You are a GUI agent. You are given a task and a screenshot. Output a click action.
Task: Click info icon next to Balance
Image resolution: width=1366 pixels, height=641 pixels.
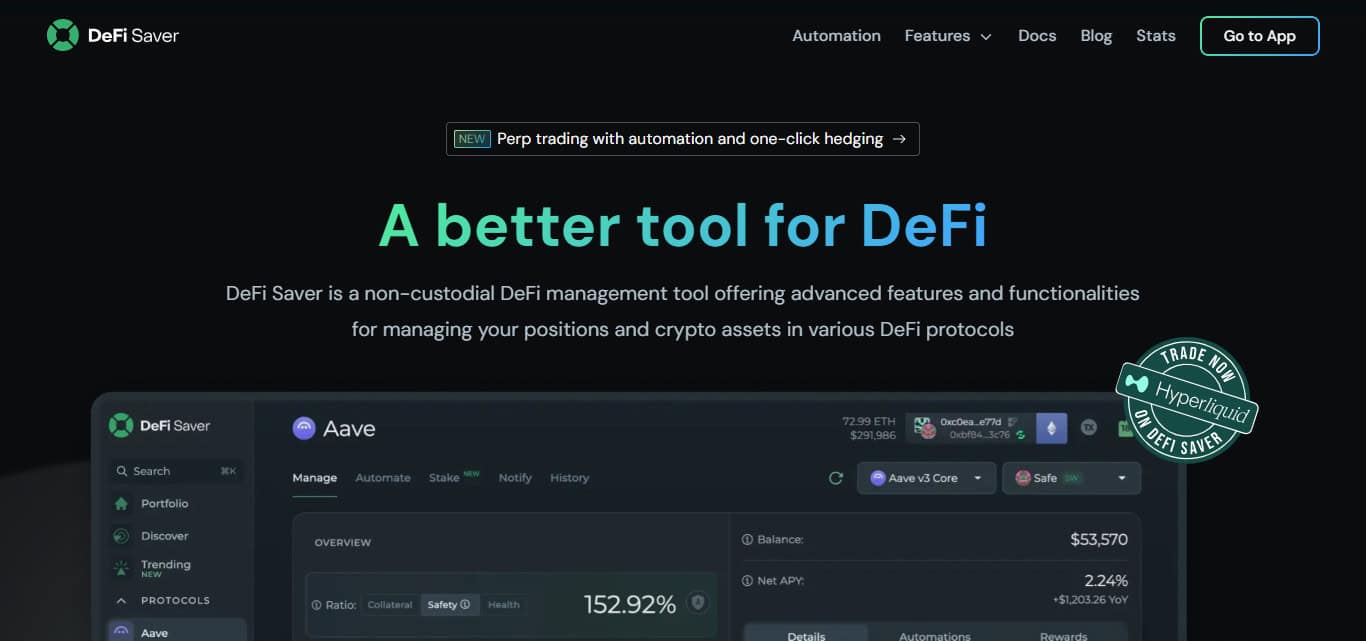pyautogui.click(x=747, y=540)
